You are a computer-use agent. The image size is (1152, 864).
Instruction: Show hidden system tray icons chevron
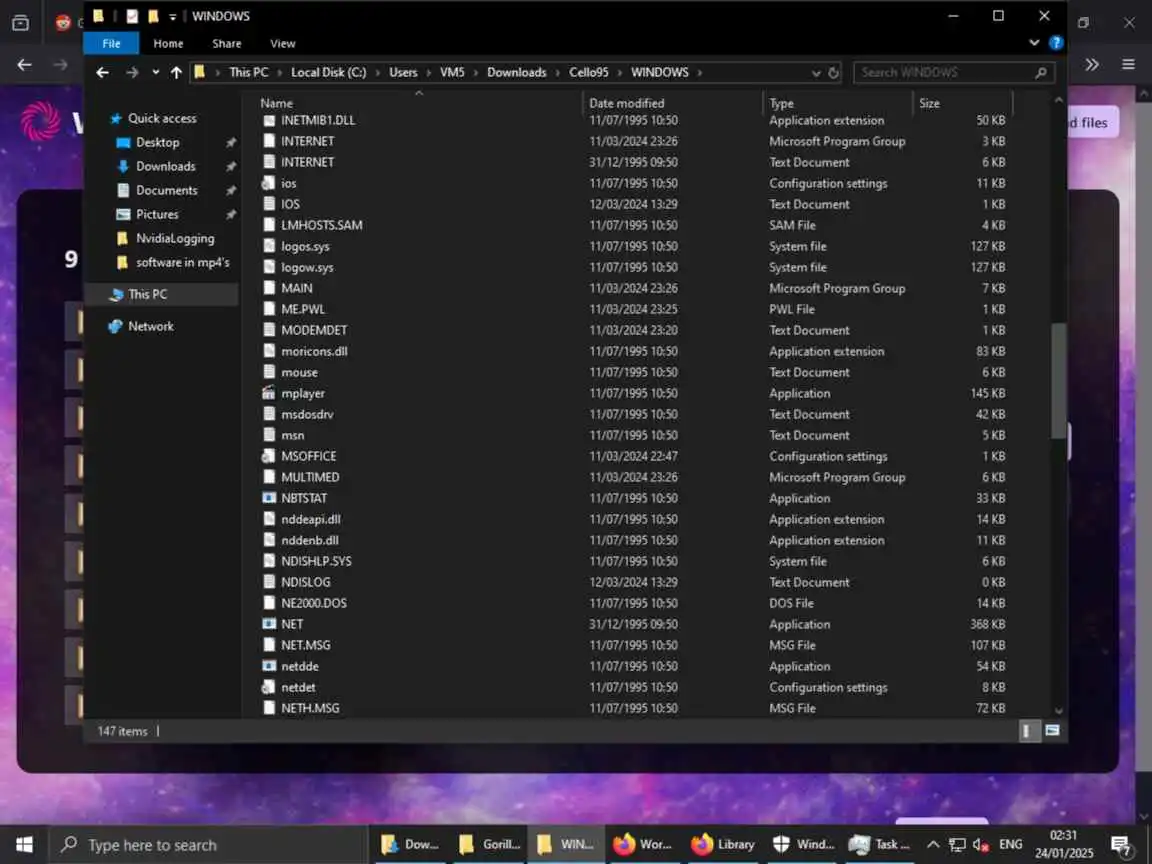[932, 845]
